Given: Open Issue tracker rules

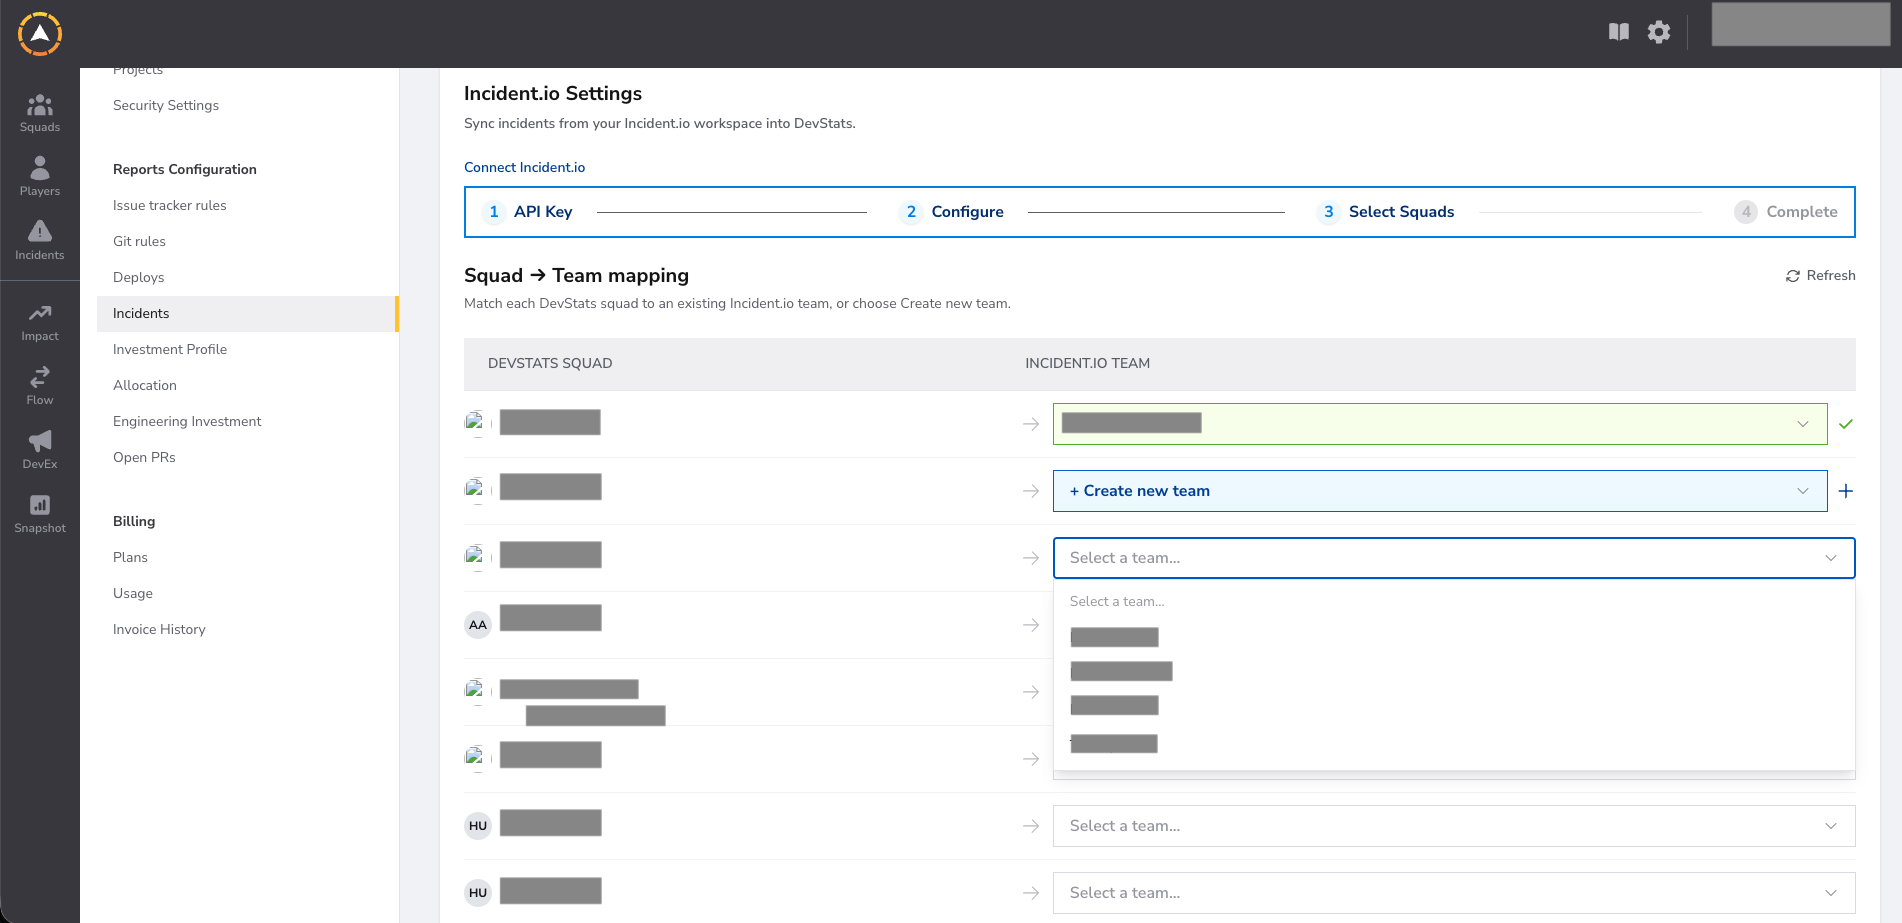Looking at the screenshot, I should coord(170,206).
